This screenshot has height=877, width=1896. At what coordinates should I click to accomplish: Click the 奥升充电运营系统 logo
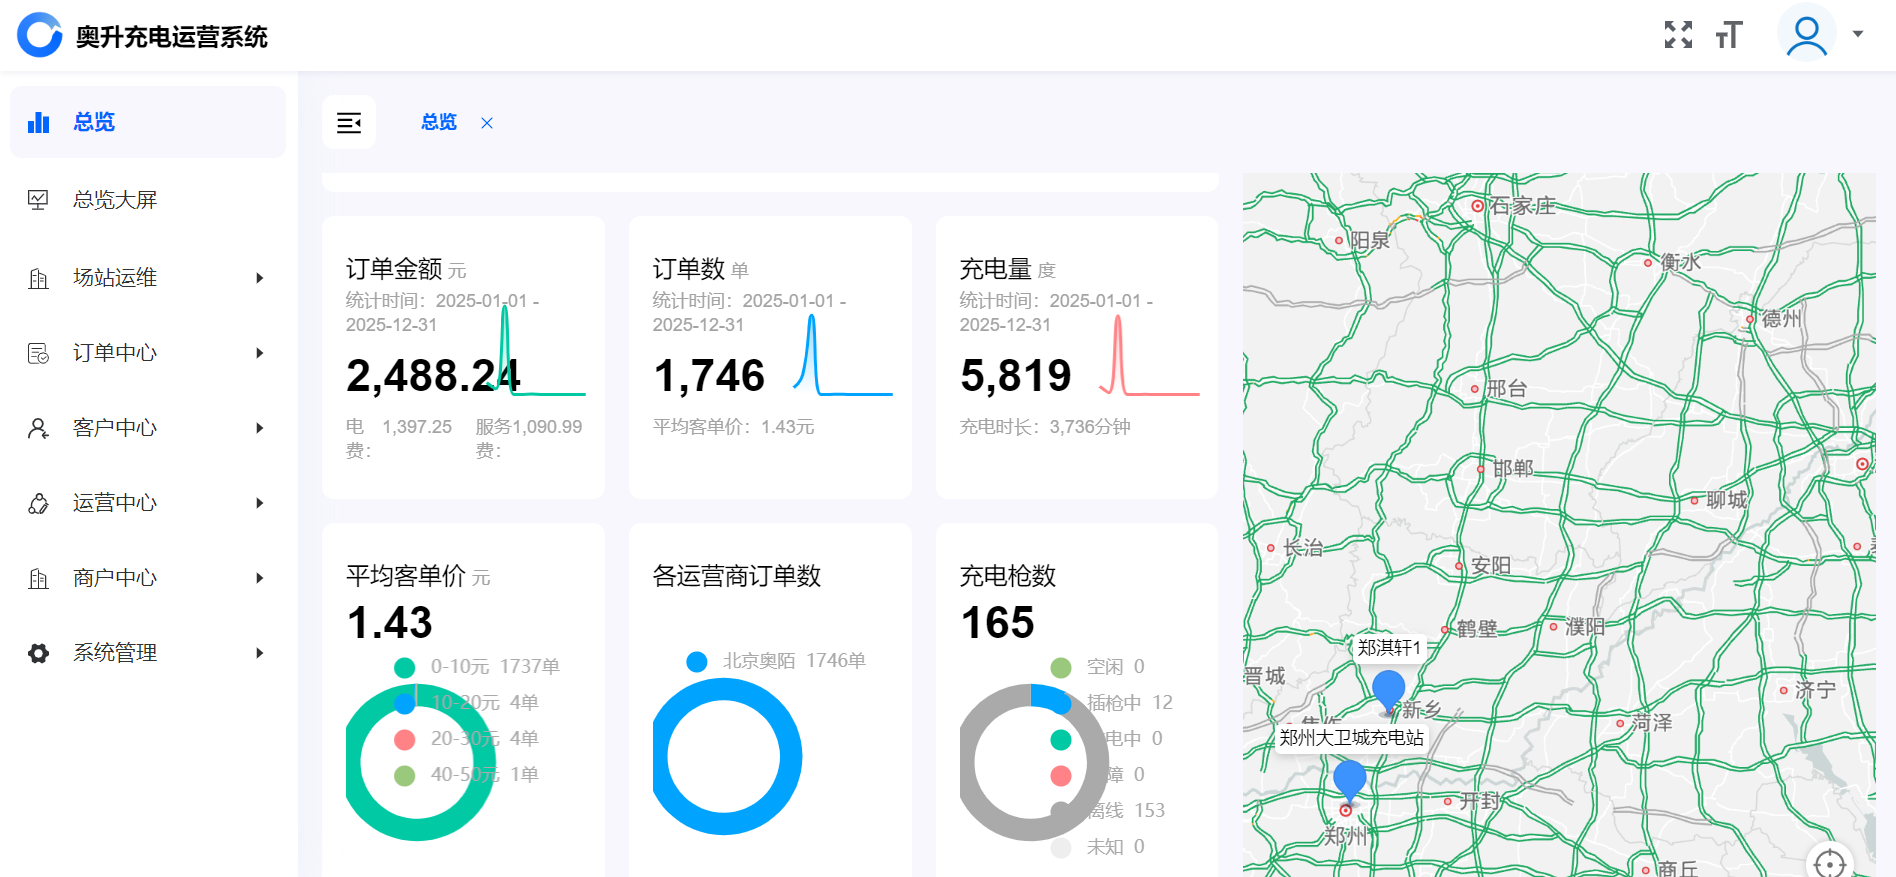[40, 36]
